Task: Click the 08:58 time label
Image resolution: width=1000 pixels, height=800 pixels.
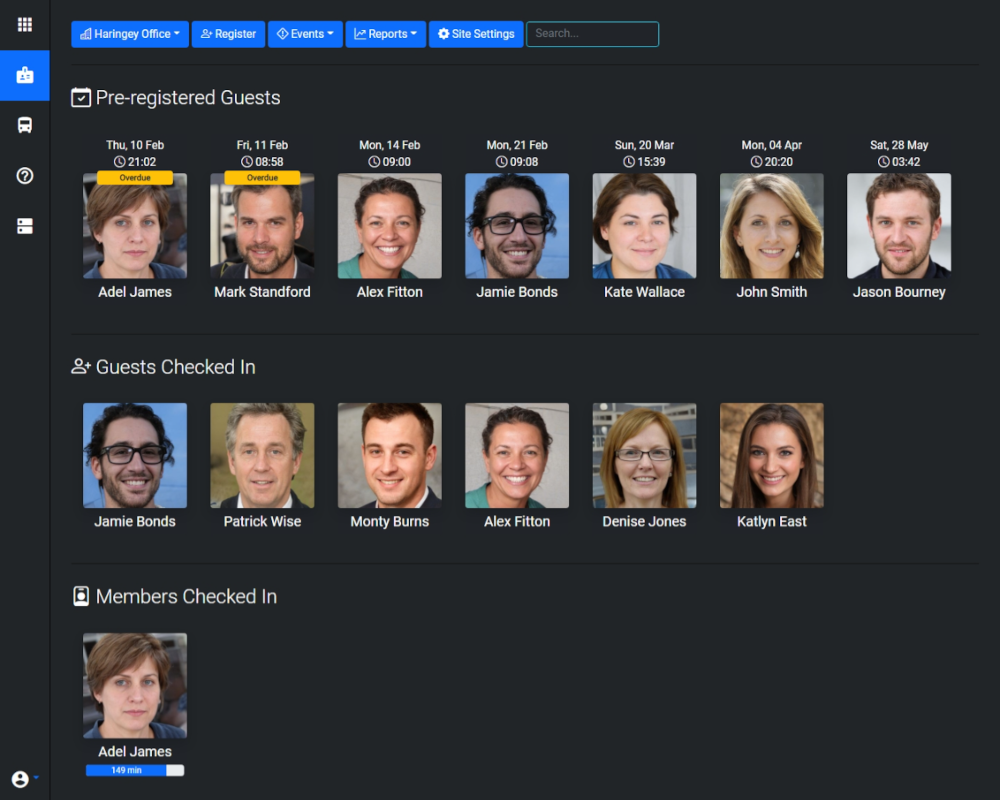Action: (262, 162)
